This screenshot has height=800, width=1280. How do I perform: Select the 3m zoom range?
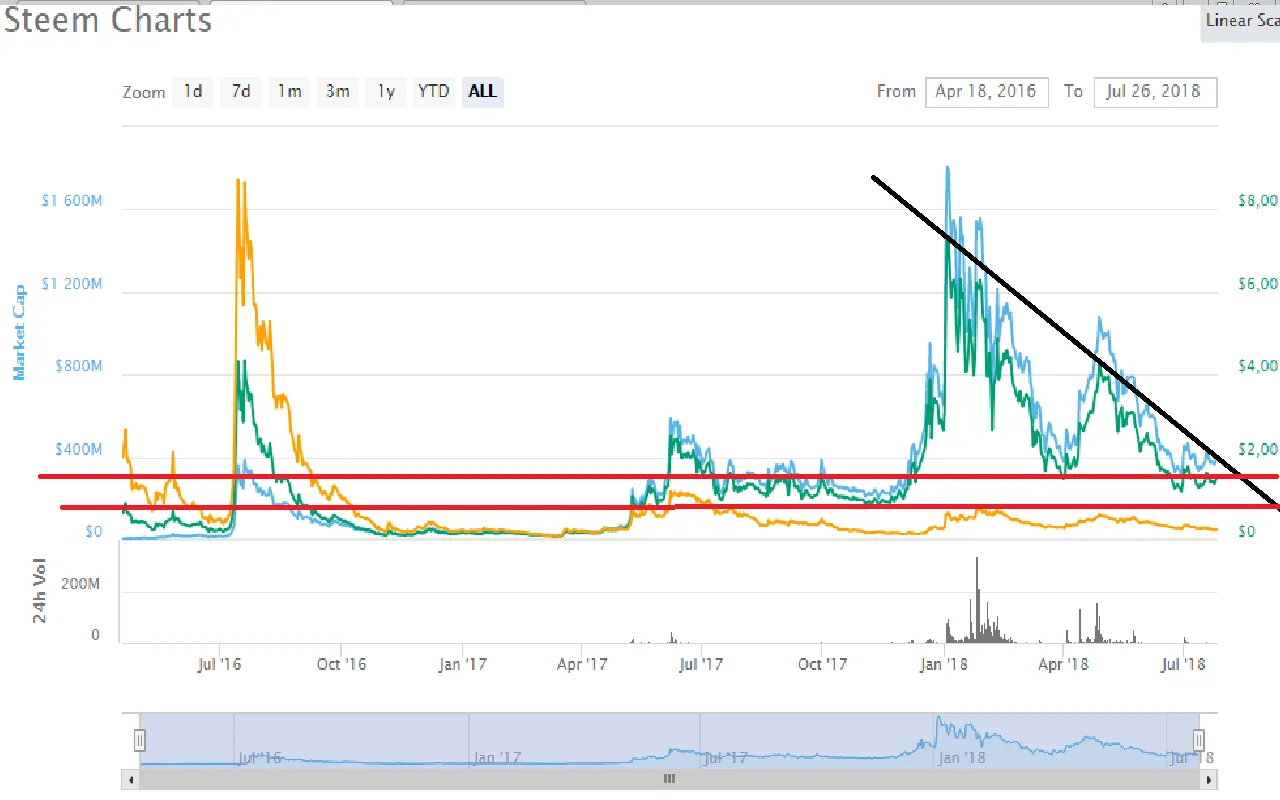pyautogui.click(x=338, y=92)
